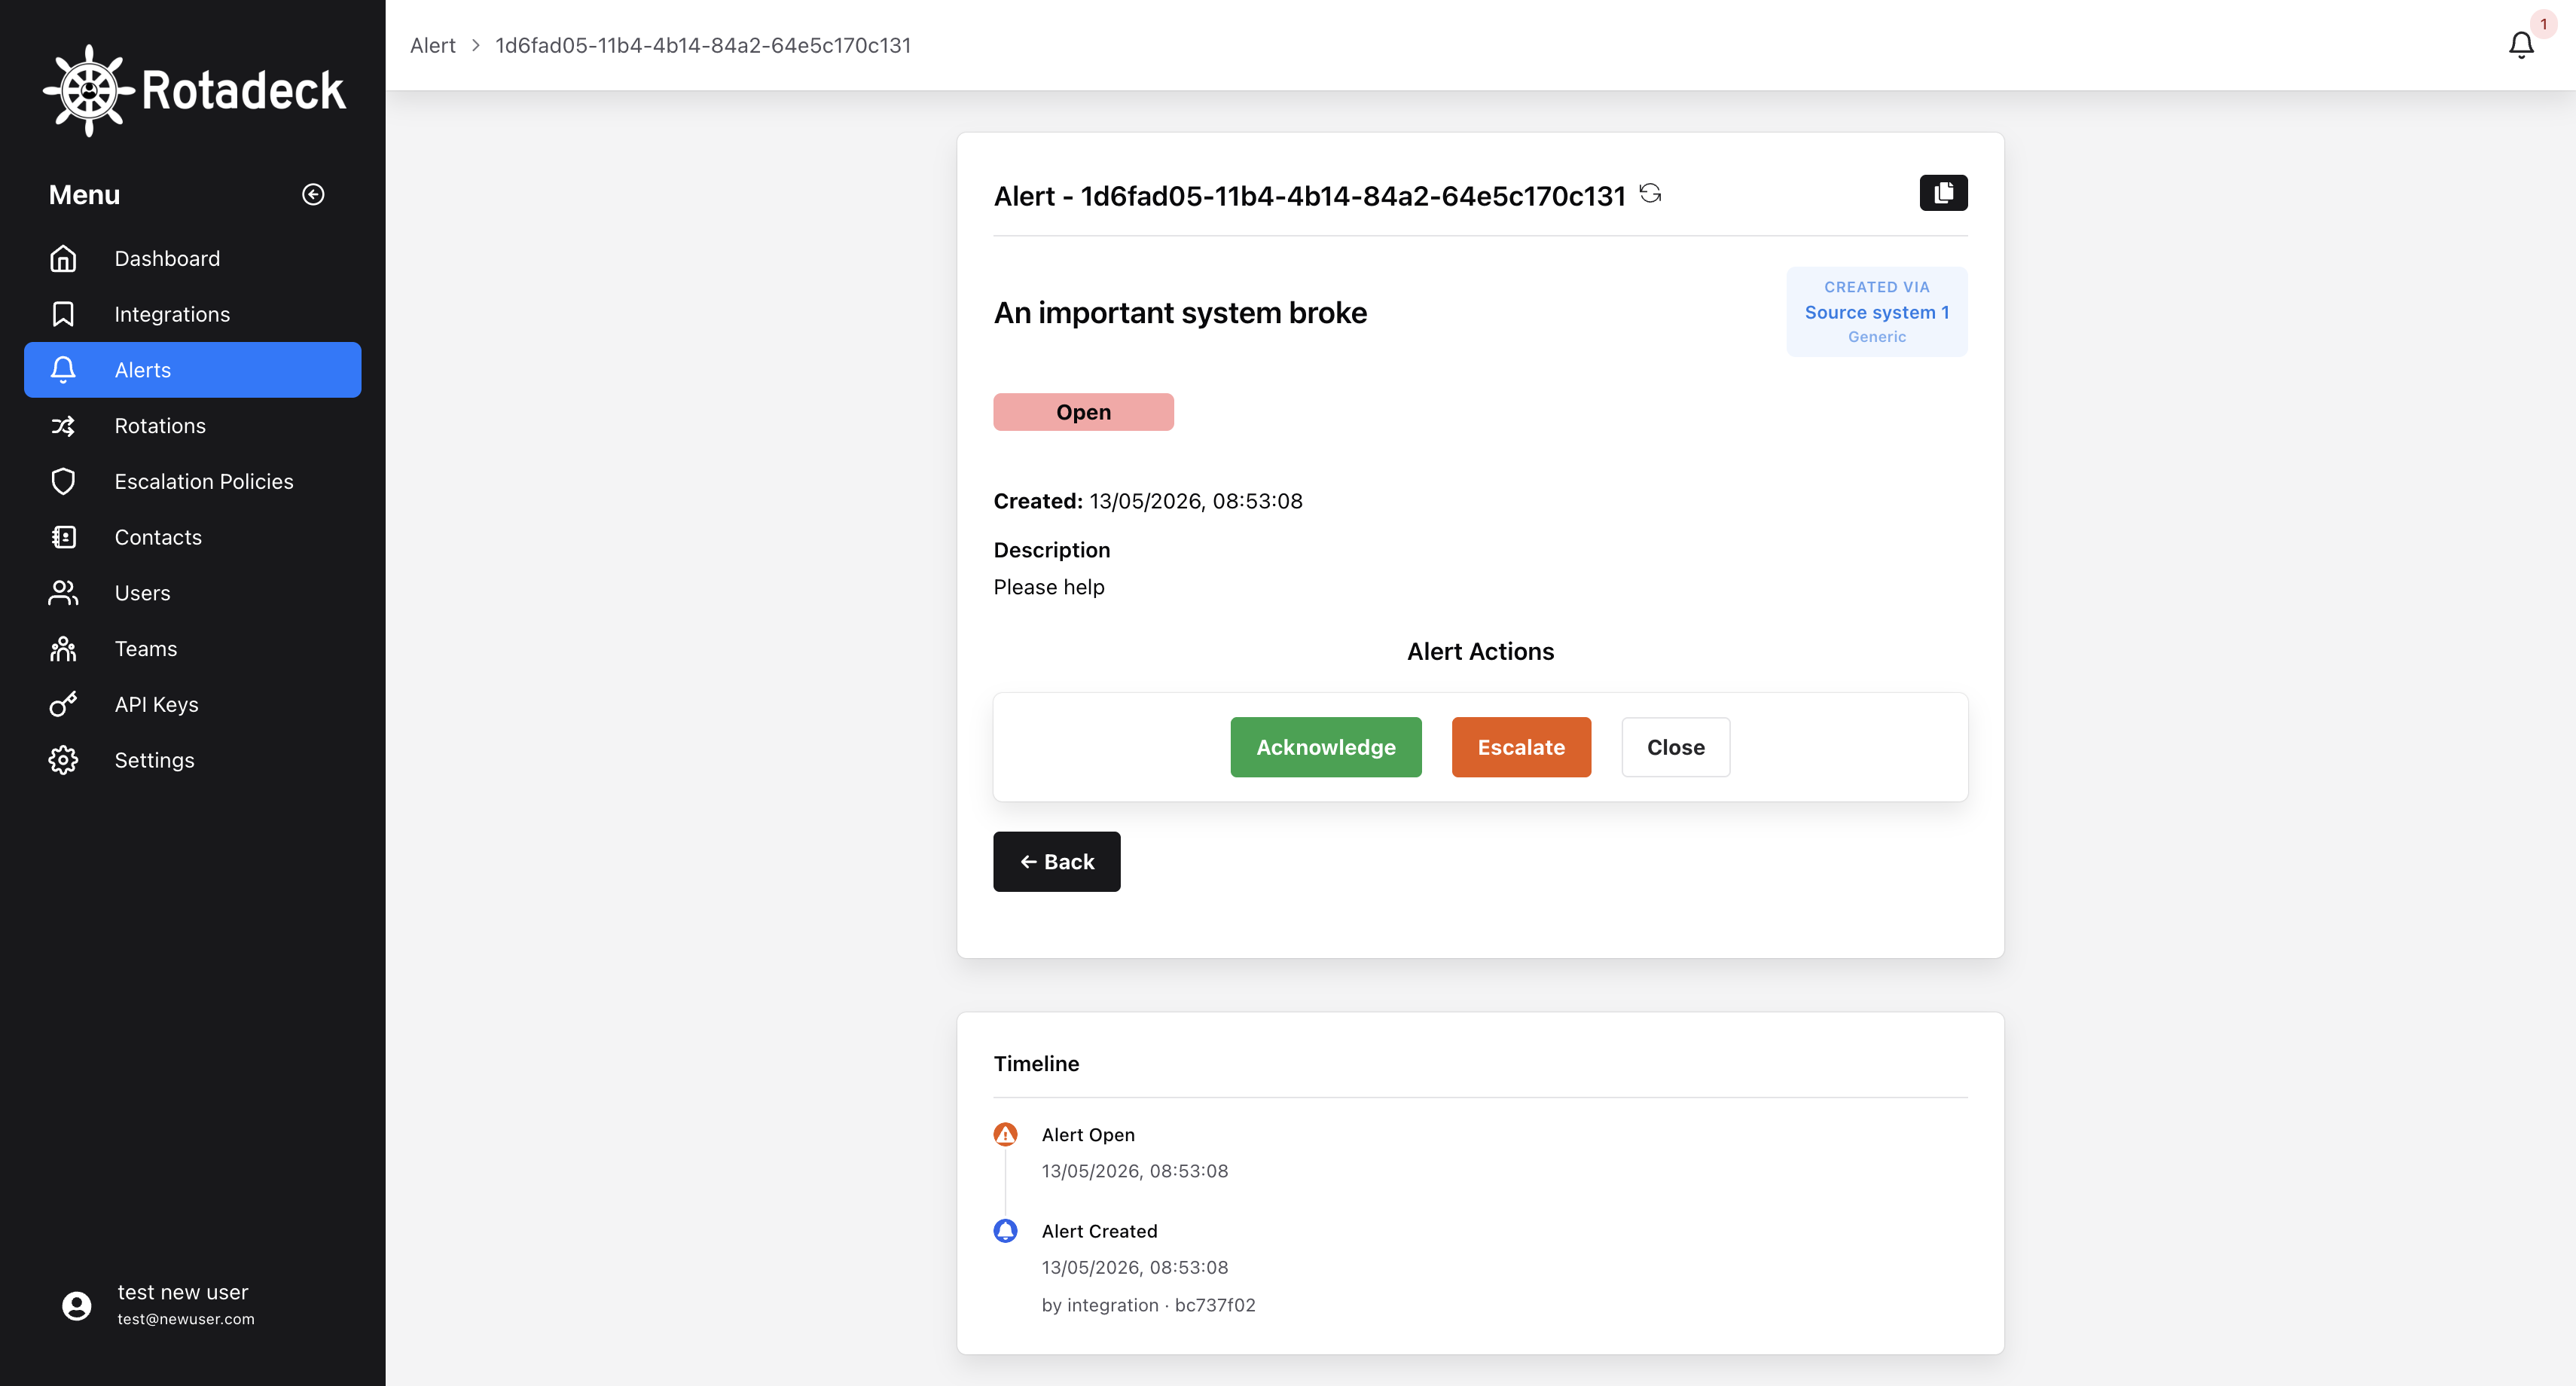Click the Created date 13/05/2026 value

point(1195,501)
